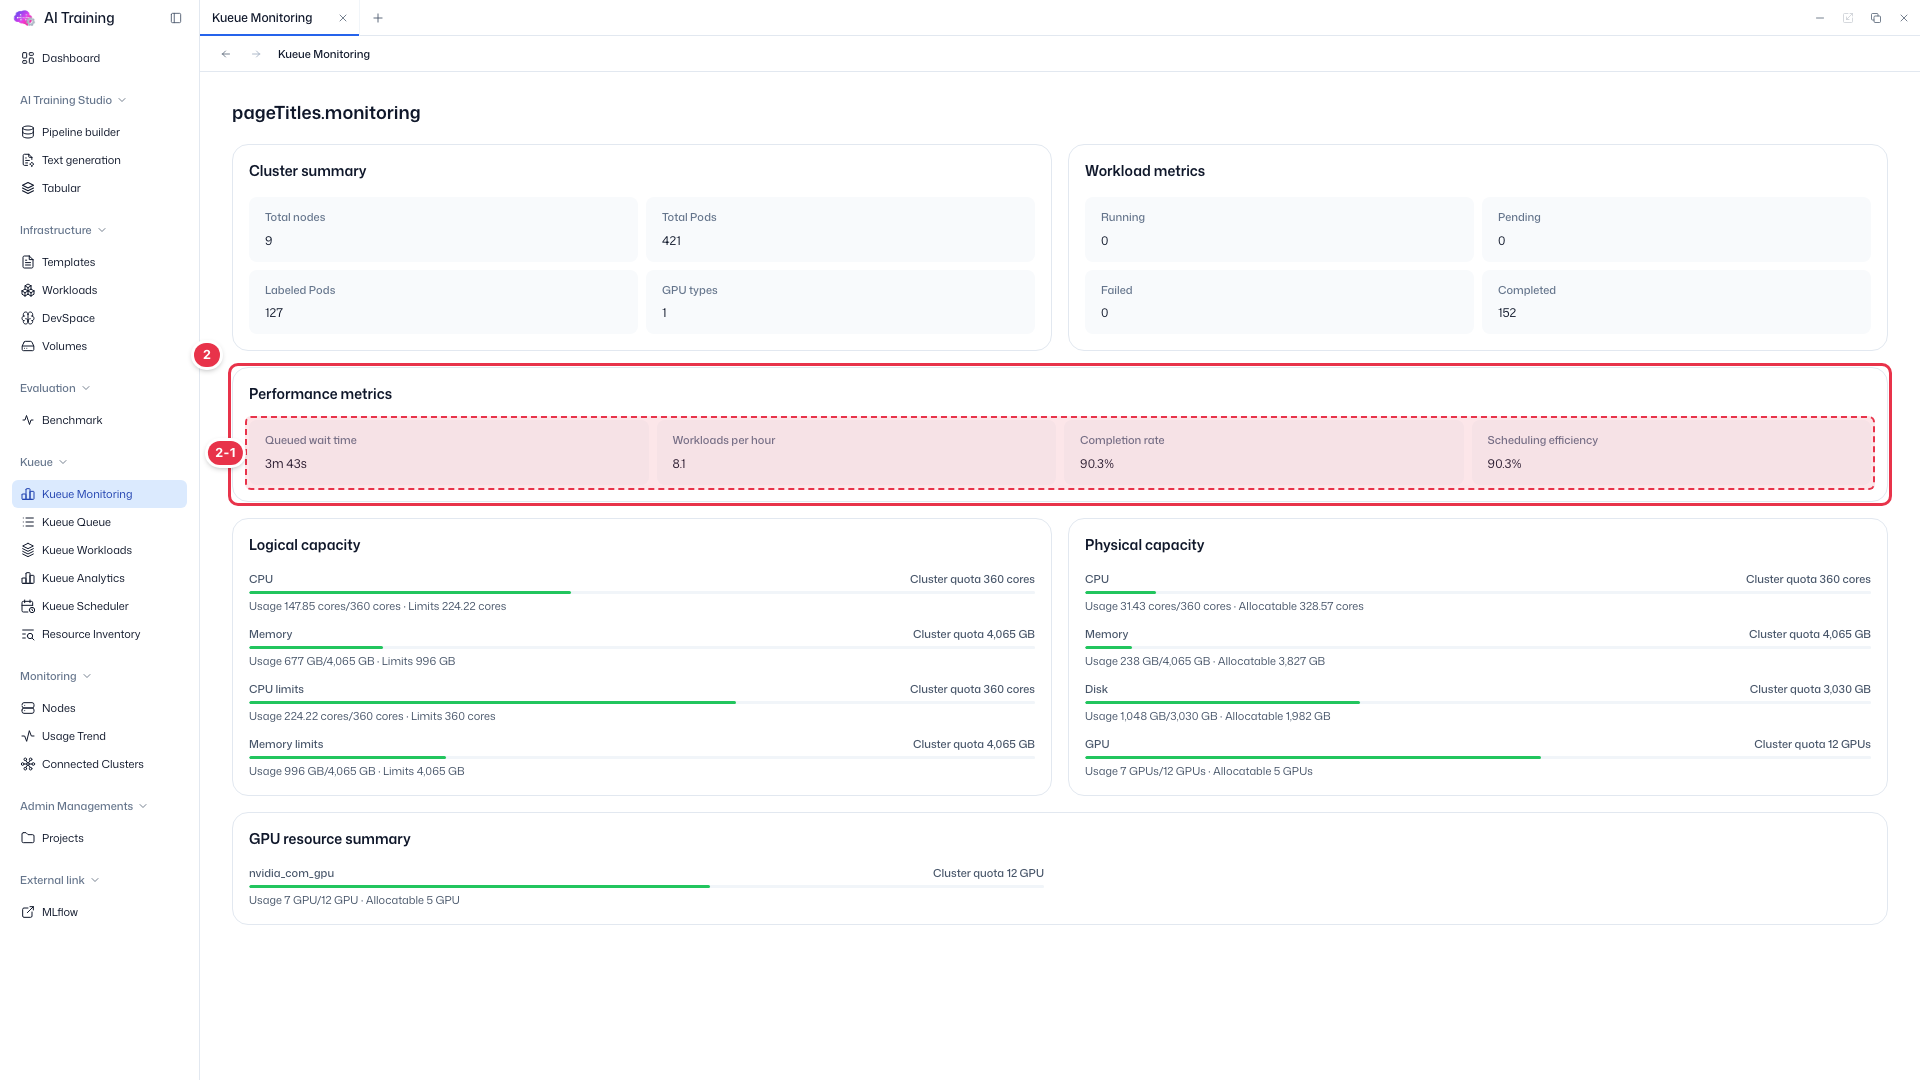Open MLflow external link icon
This screenshot has width=1920, height=1080.
click(28, 912)
